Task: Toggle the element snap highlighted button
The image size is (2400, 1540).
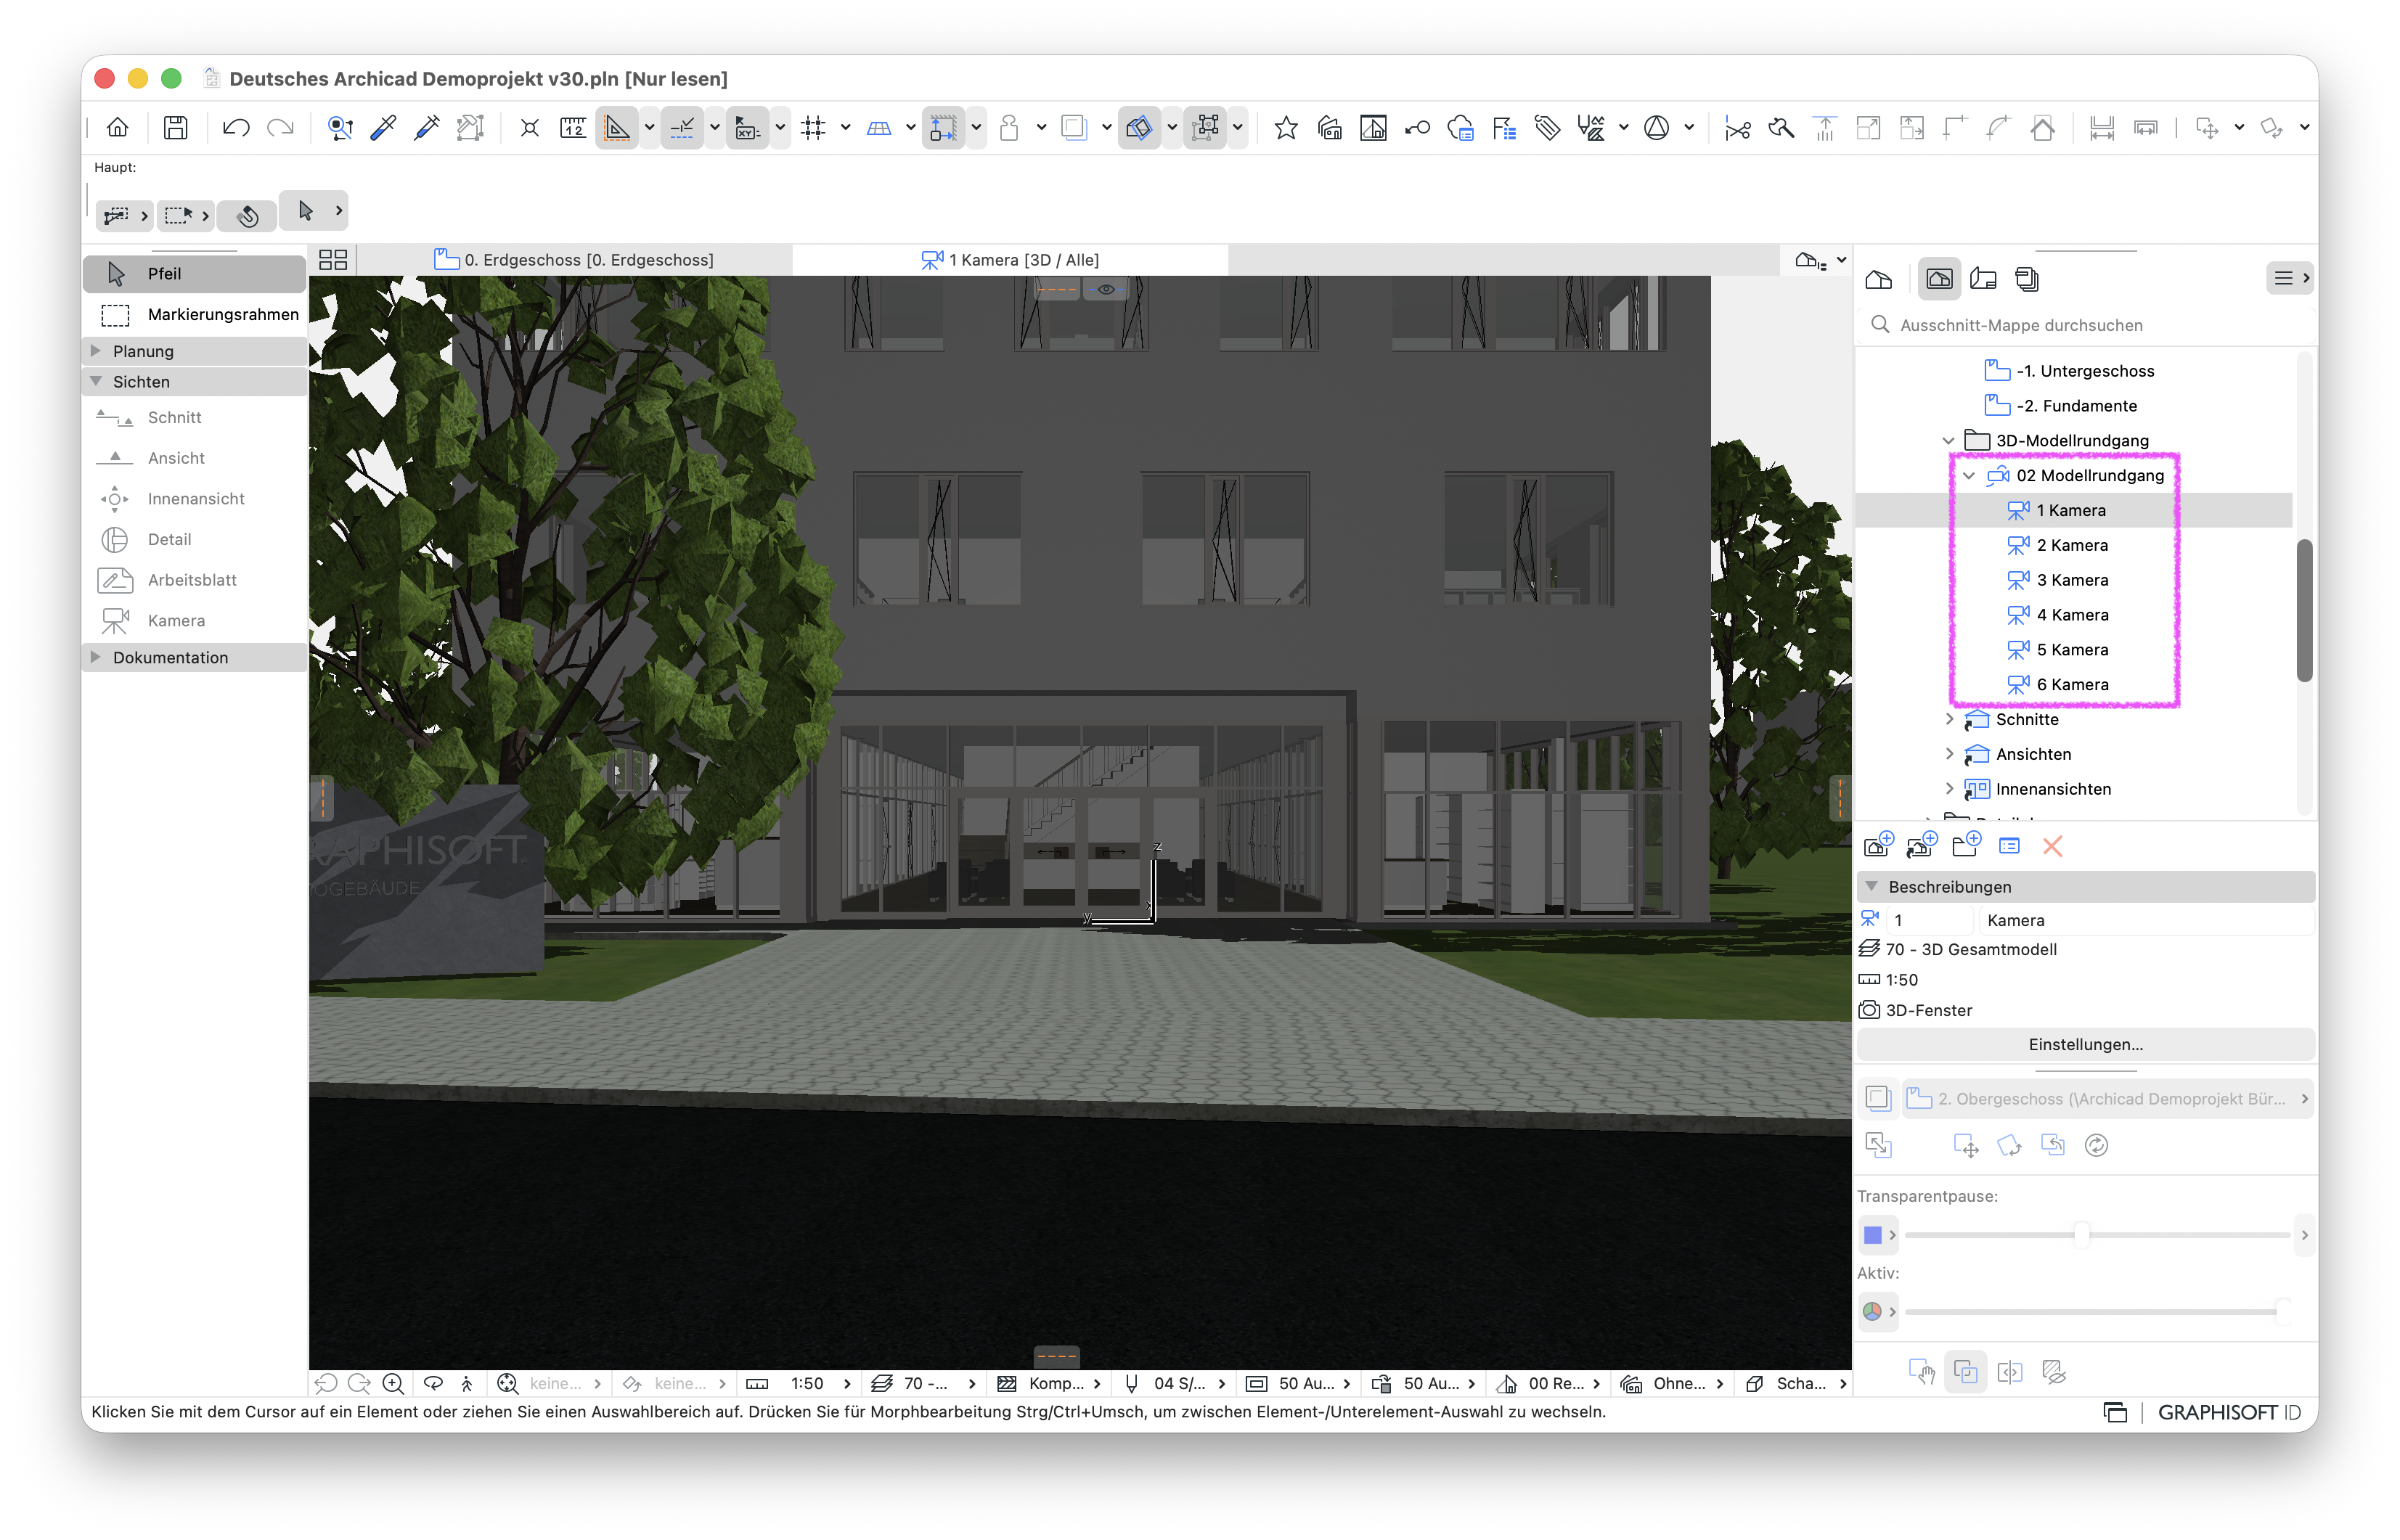Action: pos(943,128)
